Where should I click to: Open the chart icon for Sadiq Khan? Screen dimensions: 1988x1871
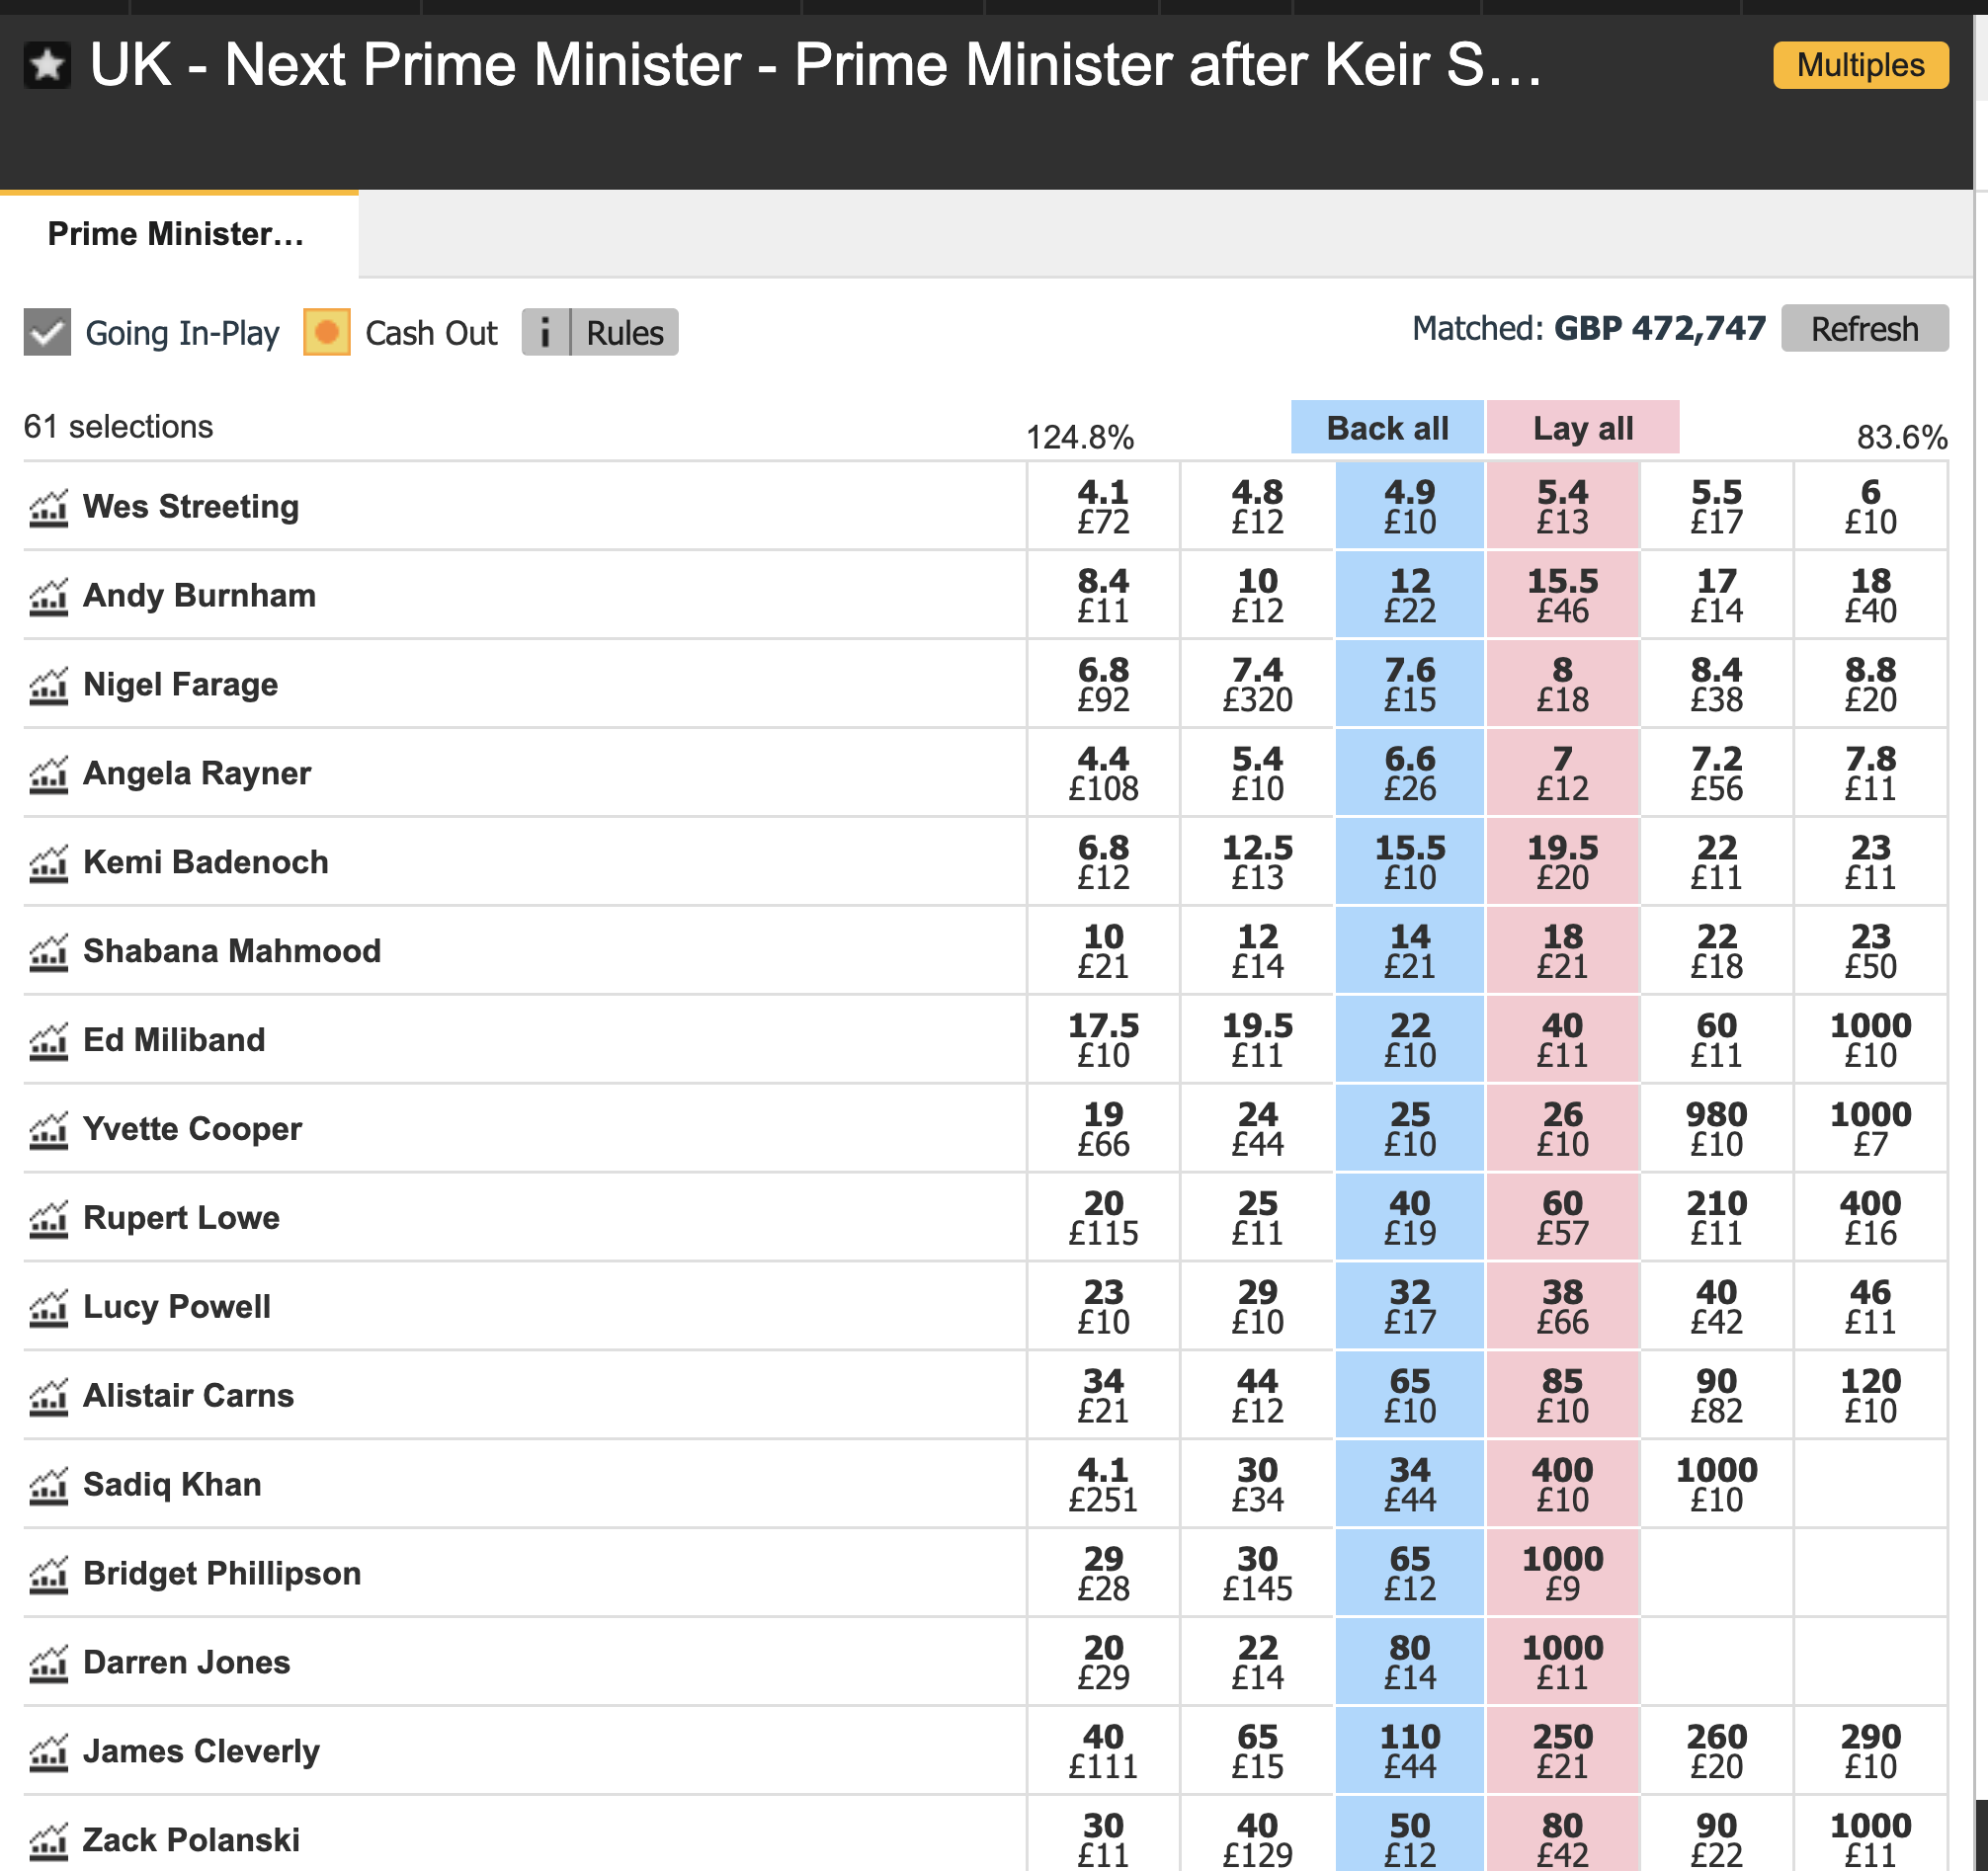click(x=48, y=1486)
